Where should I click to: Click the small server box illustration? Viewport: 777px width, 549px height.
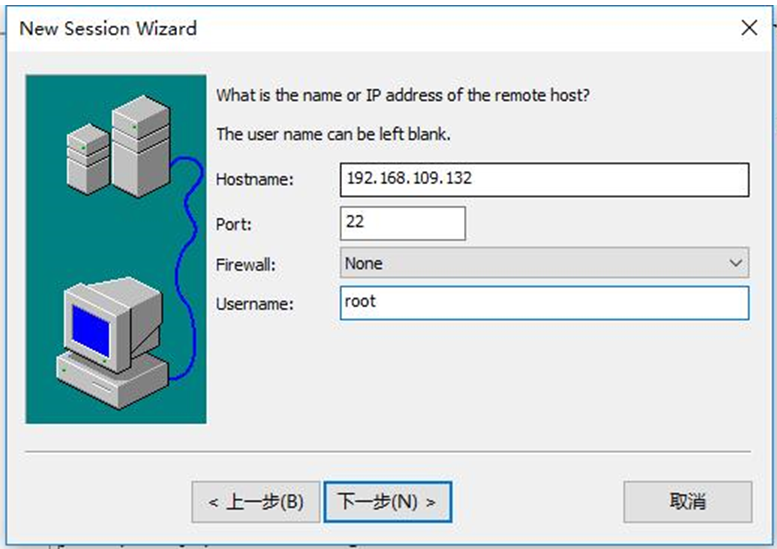pyautogui.click(x=88, y=159)
